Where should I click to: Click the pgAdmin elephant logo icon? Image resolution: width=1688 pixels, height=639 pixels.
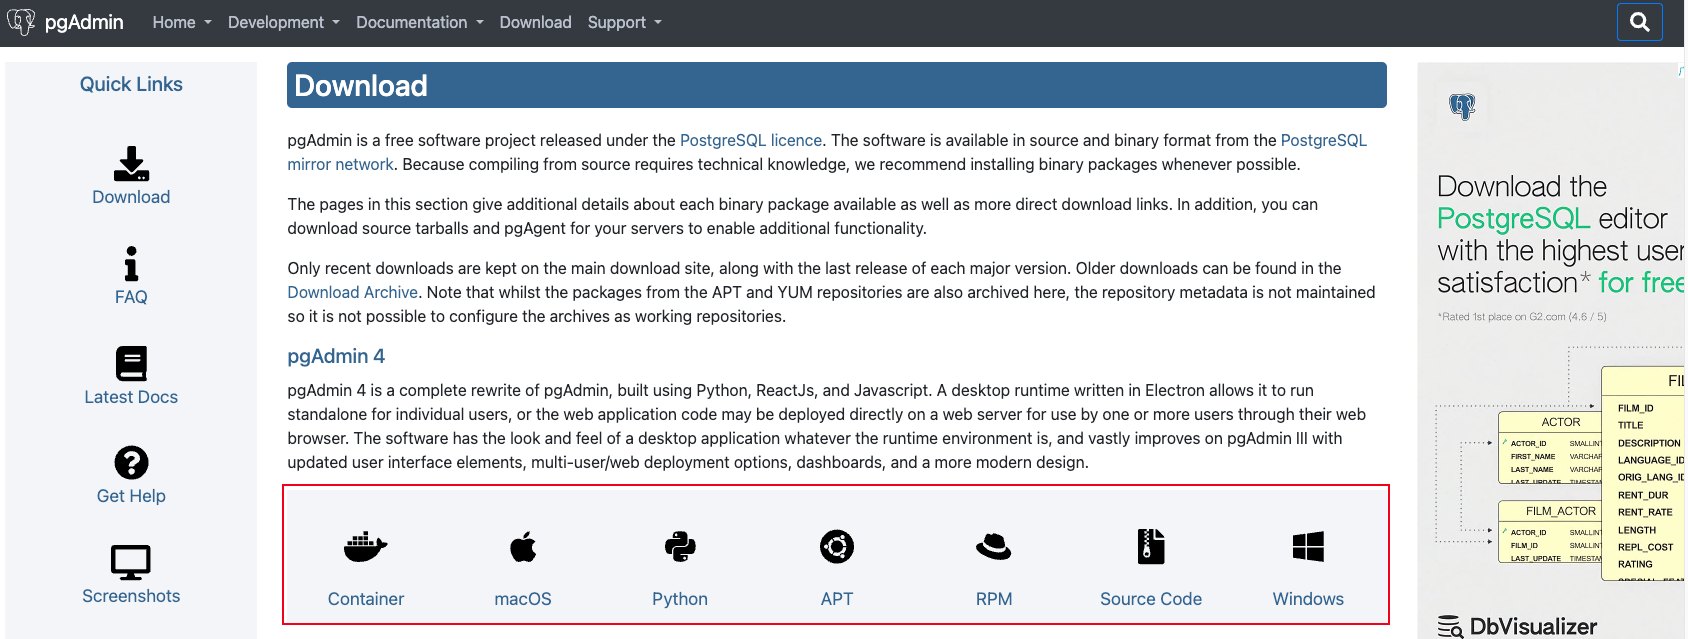tap(21, 22)
